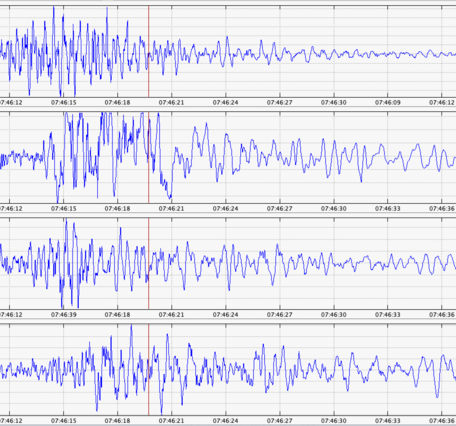
Task: Click 07:46:33 label under the second trace
Action: tap(388, 209)
